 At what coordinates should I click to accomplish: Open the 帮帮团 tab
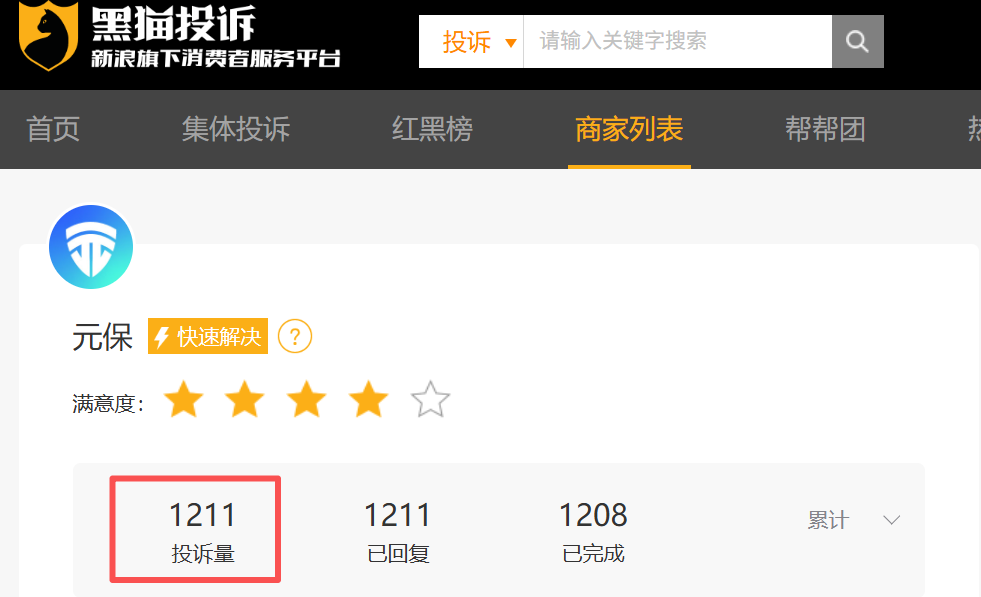pos(825,130)
